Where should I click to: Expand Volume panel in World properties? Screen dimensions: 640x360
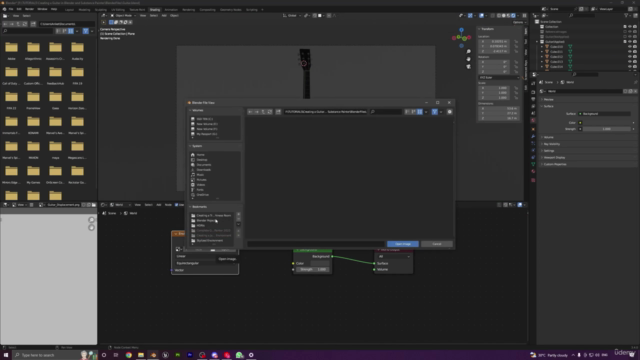coord(548,137)
